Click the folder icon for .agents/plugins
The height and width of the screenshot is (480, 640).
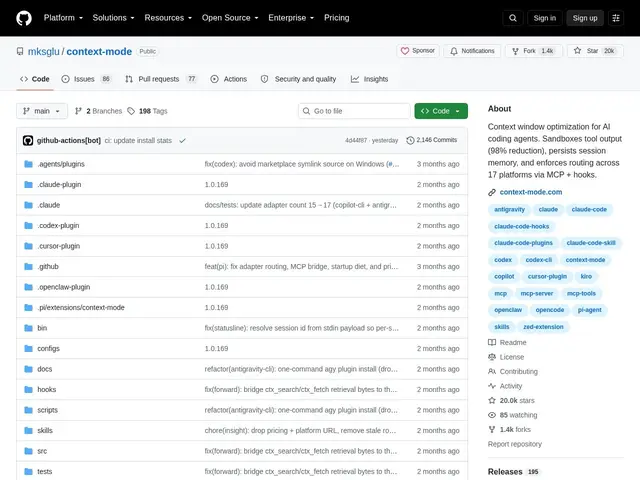[x=28, y=164]
